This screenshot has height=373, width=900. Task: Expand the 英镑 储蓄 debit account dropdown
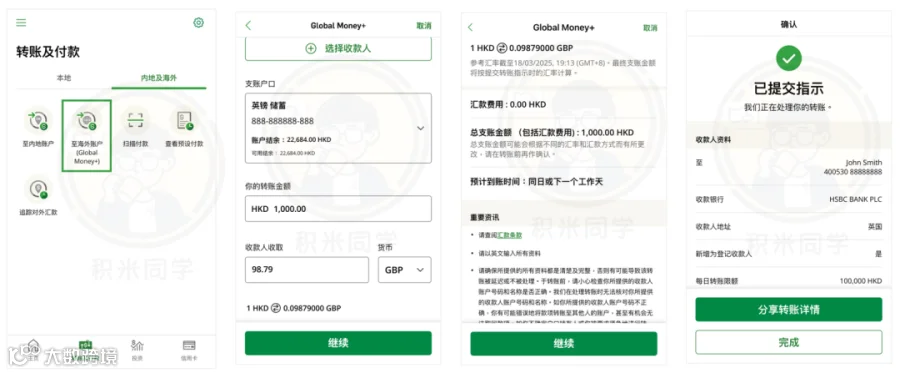(x=338, y=128)
